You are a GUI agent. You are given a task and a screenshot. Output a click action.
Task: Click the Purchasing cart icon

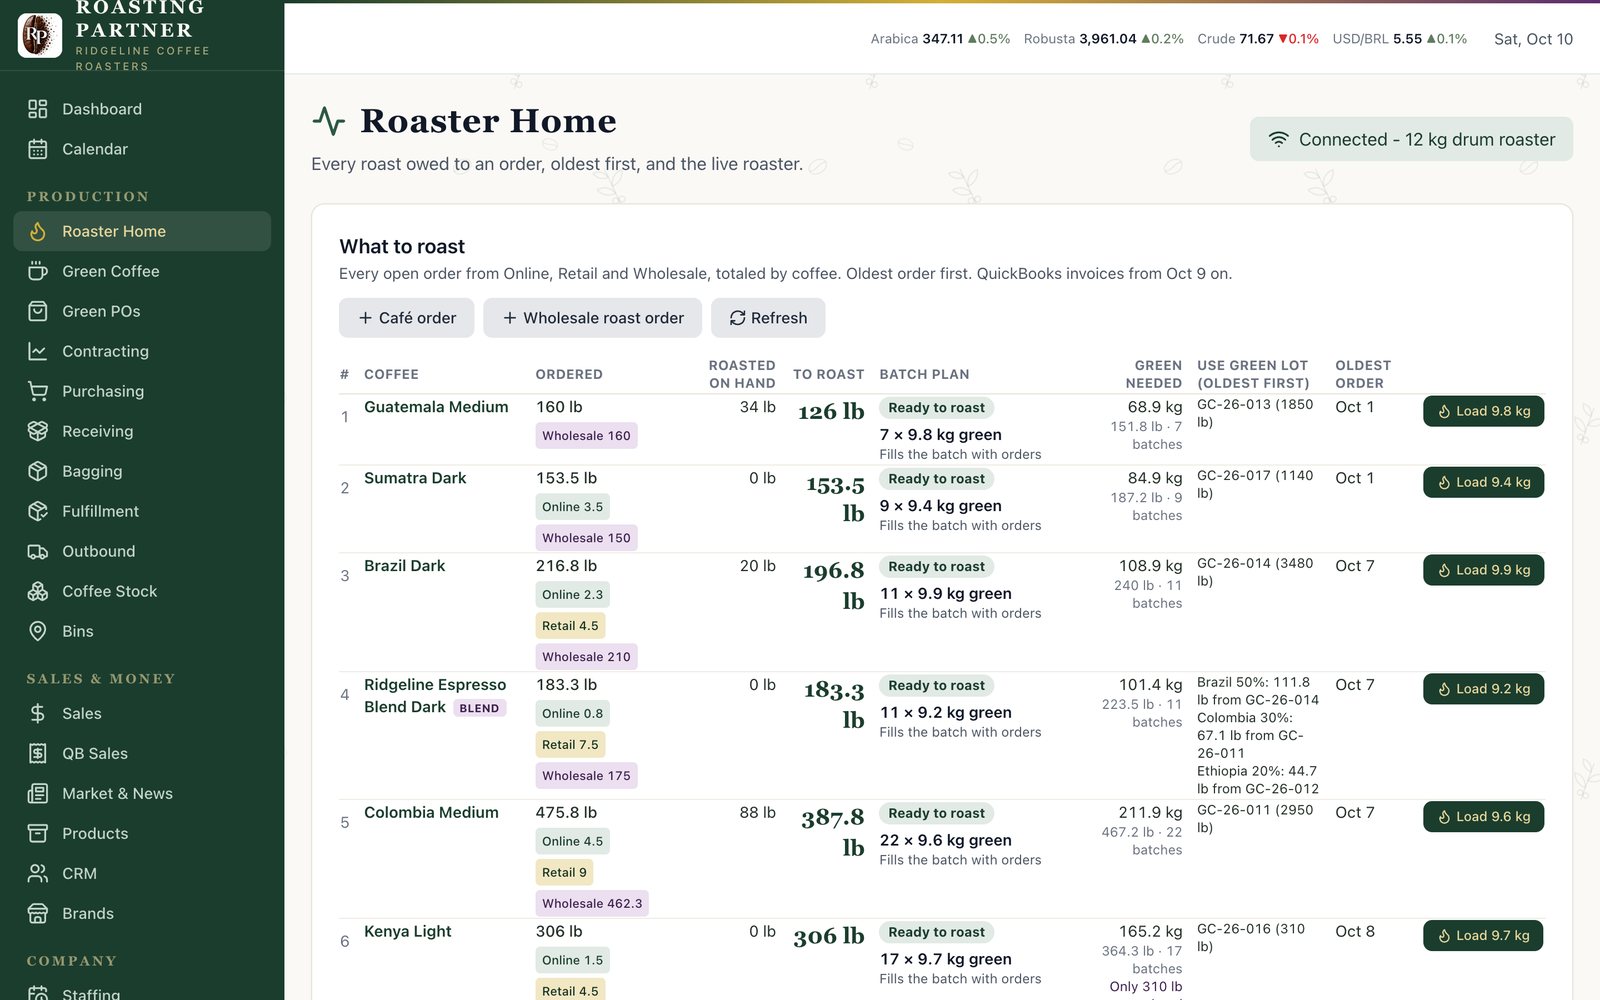[x=38, y=391]
